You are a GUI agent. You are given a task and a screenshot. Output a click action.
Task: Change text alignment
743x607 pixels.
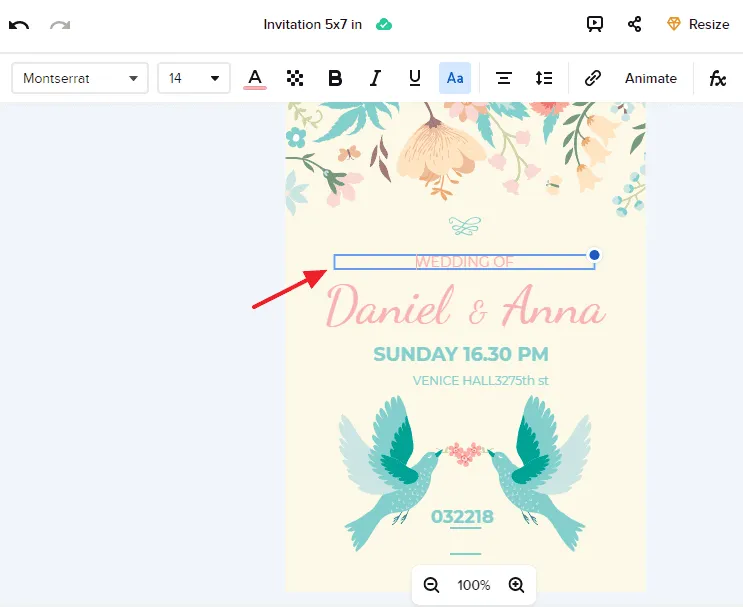tap(504, 78)
